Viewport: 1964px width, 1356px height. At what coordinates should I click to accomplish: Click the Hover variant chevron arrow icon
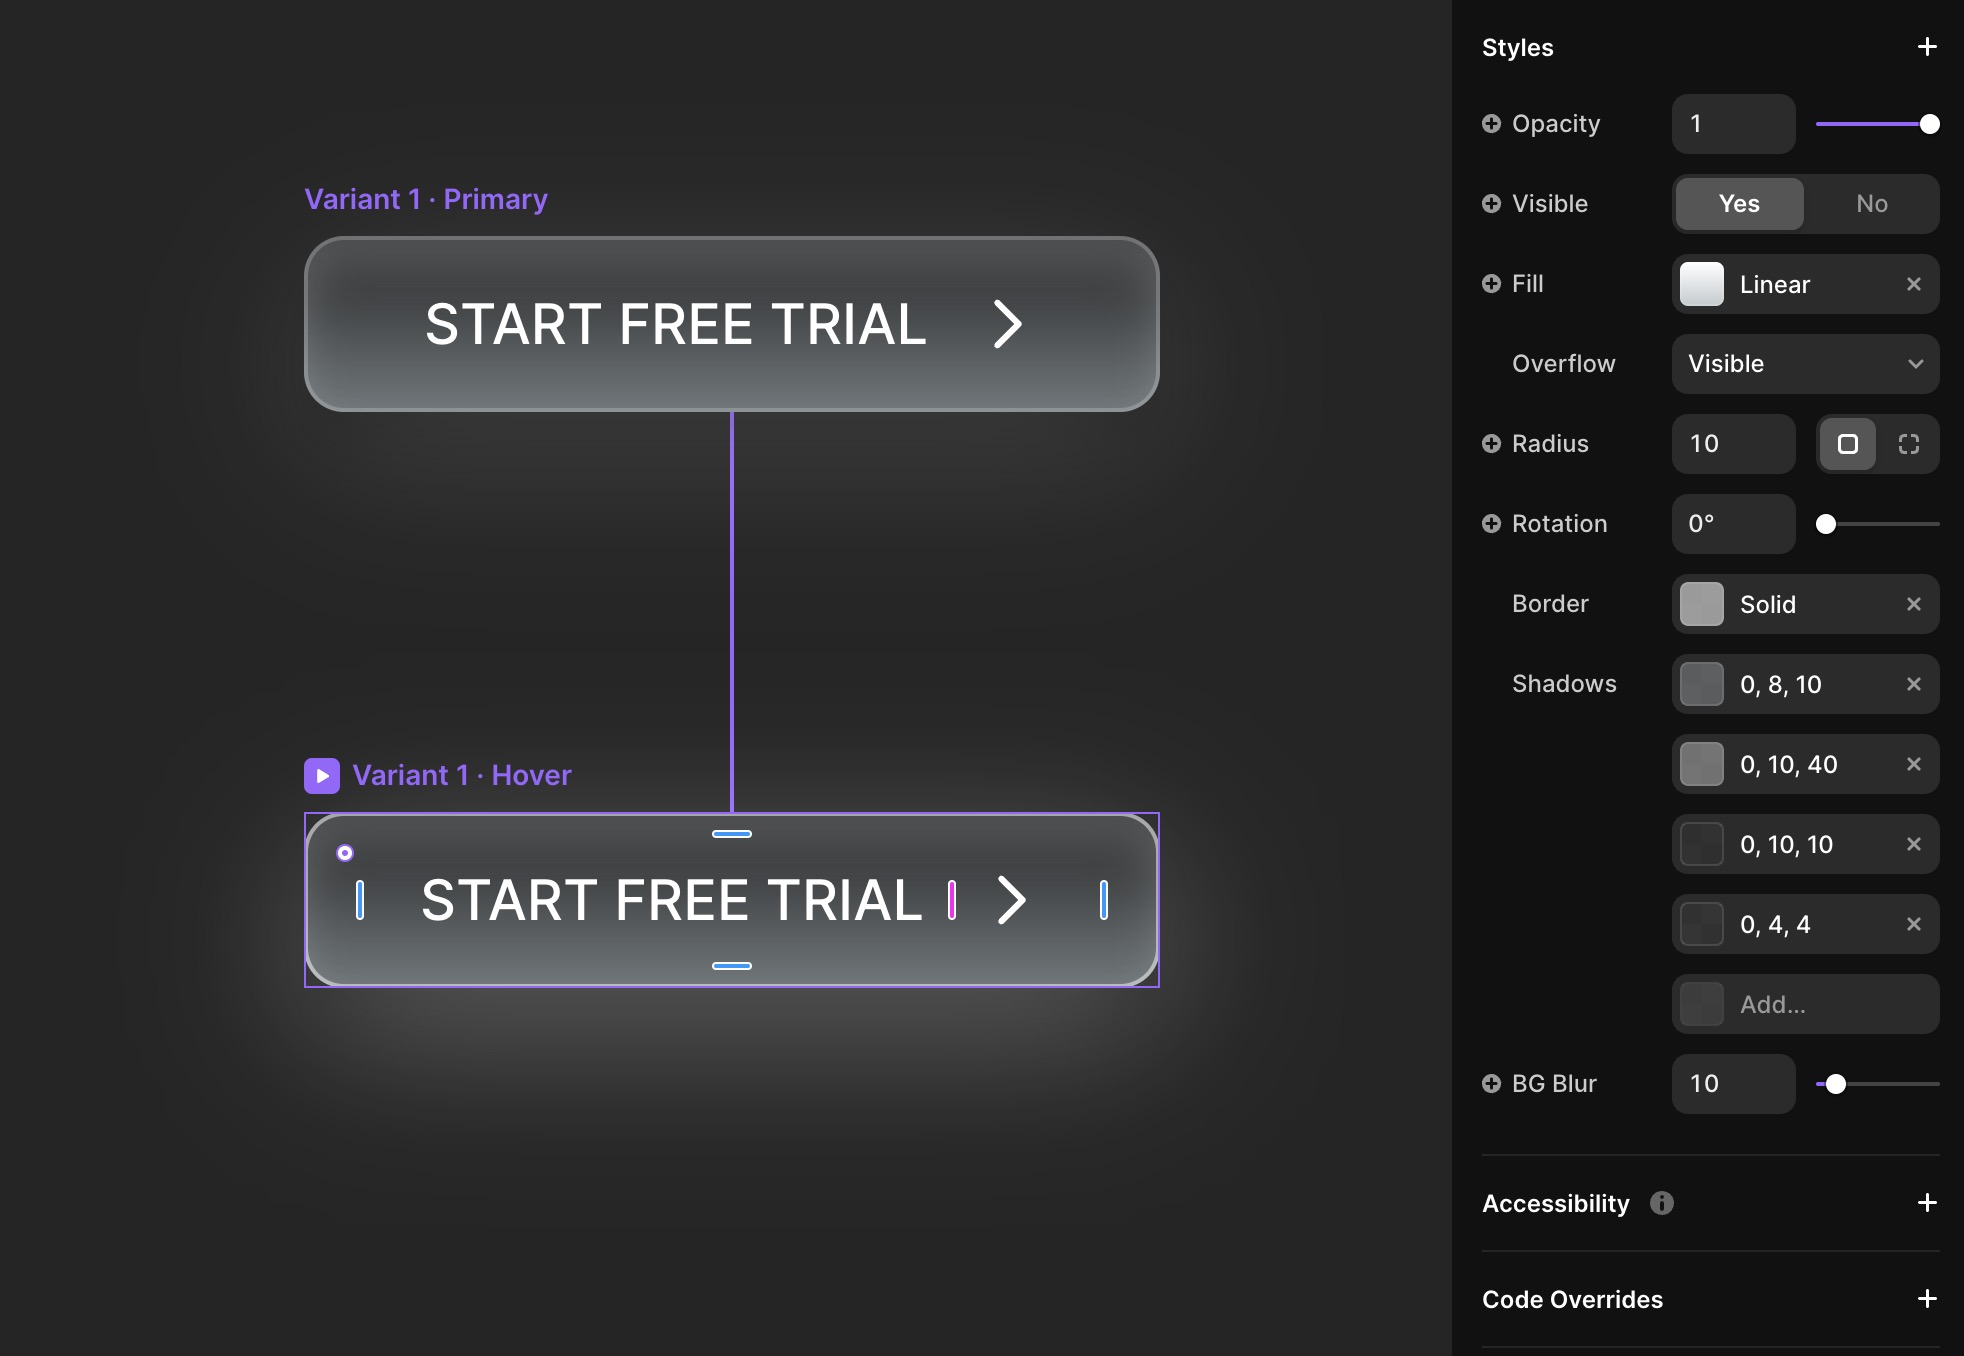(x=1012, y=900)
